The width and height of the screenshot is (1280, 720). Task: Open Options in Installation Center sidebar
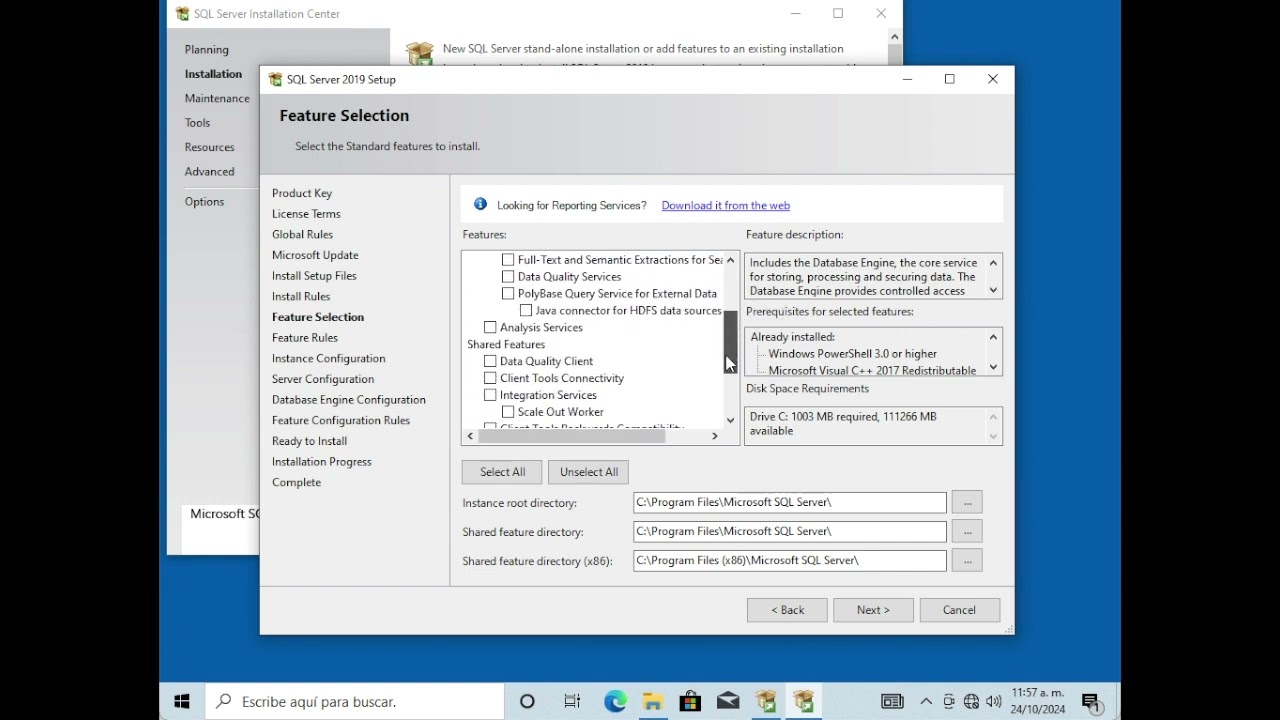pyautogui.click(x=204, y=202)
